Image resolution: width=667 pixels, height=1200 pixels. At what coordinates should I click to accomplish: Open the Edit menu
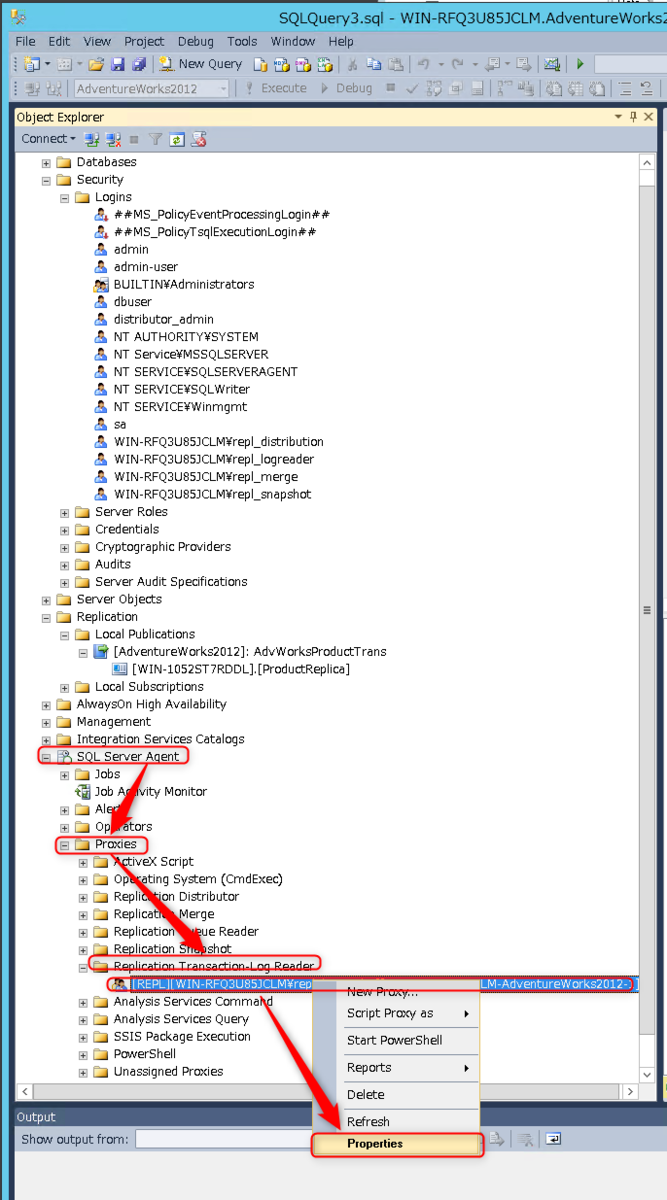[59, 41]
